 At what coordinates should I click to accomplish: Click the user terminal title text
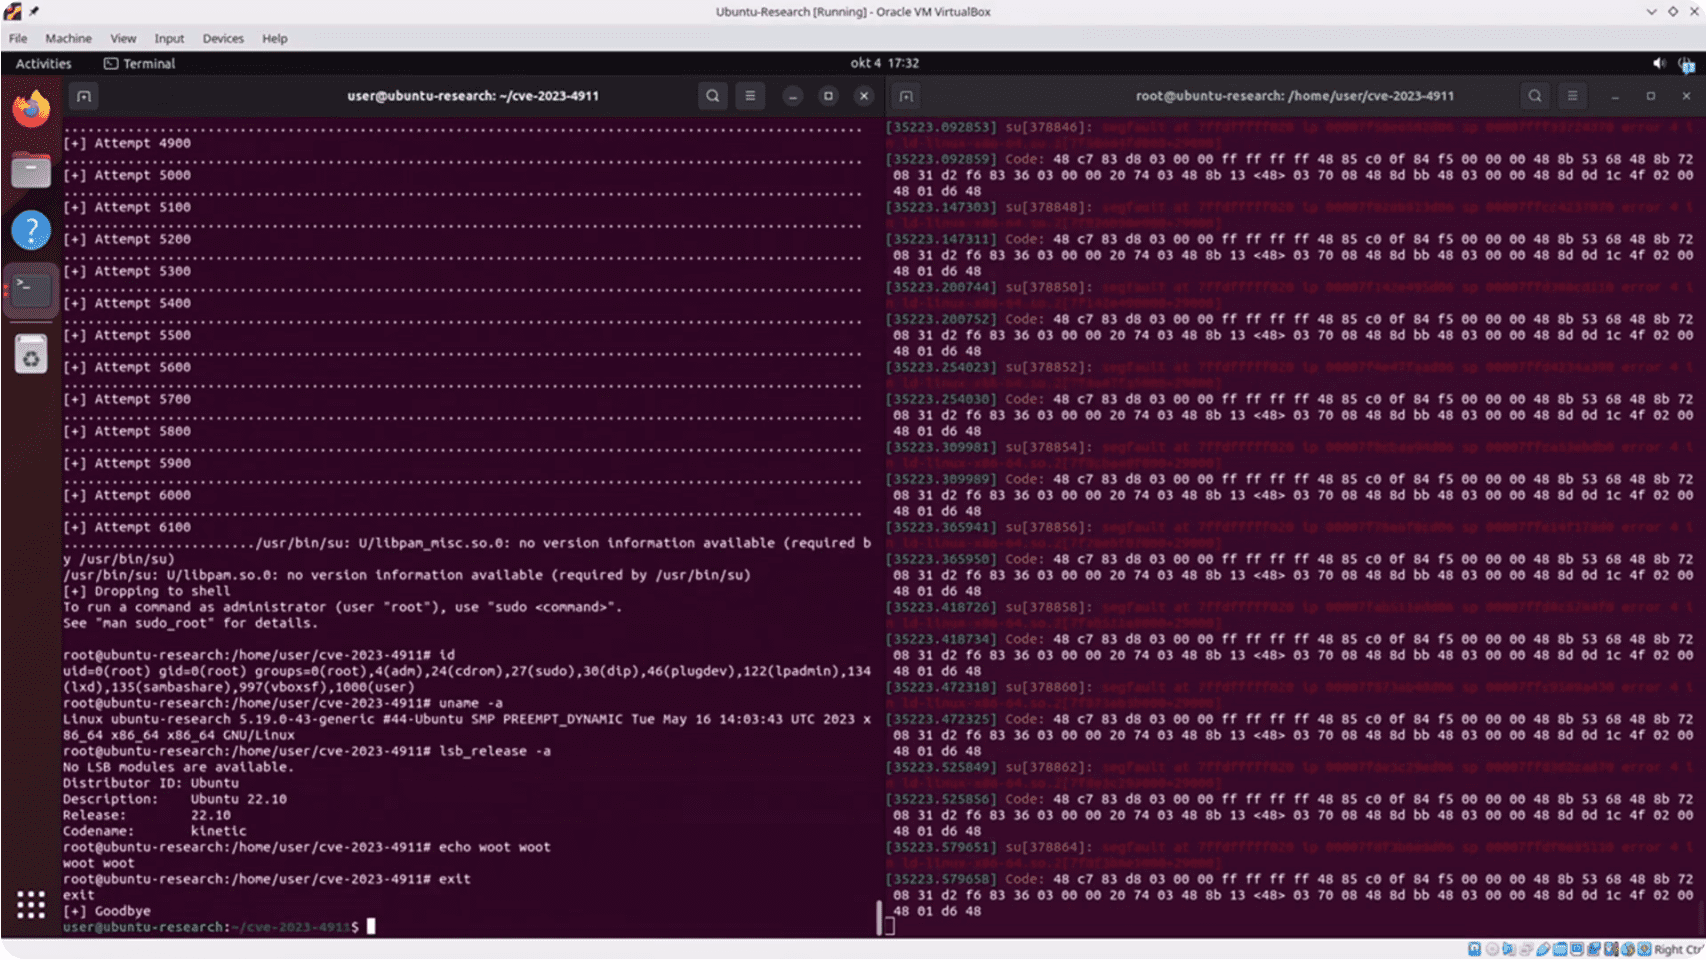click(x=473, y=96)
